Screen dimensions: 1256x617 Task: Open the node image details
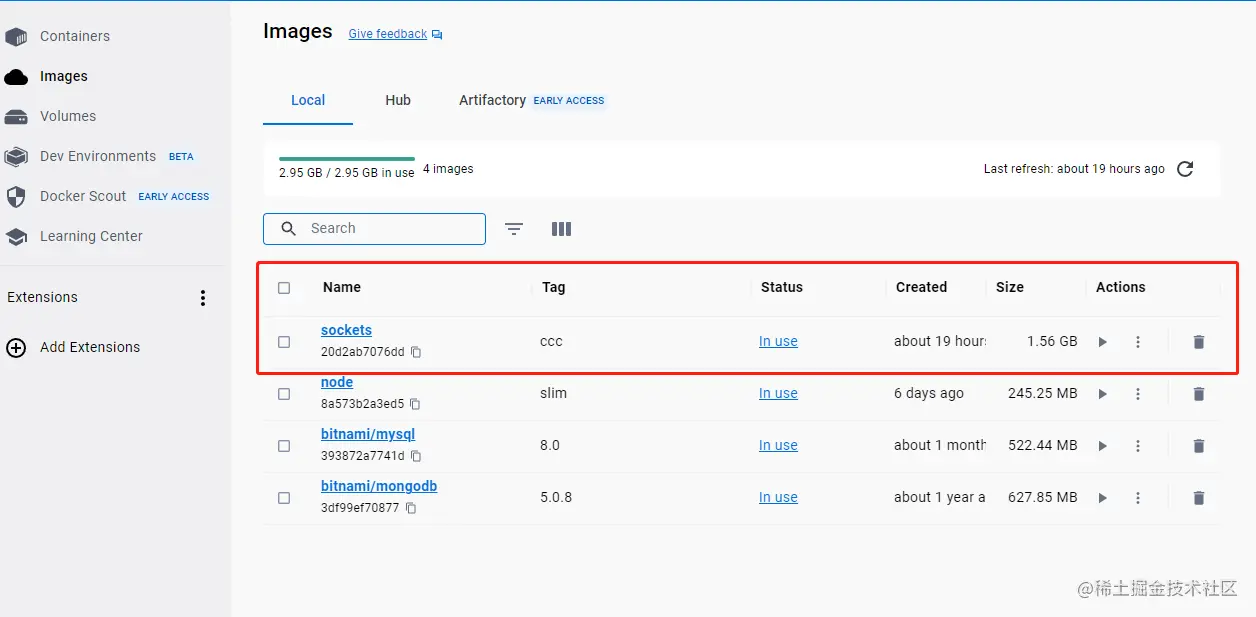tap(337, 382)
